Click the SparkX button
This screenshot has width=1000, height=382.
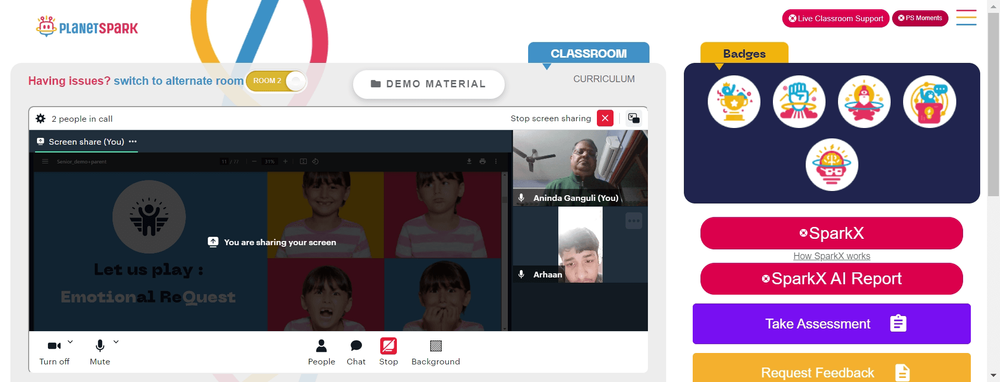[x=832, y=233]
